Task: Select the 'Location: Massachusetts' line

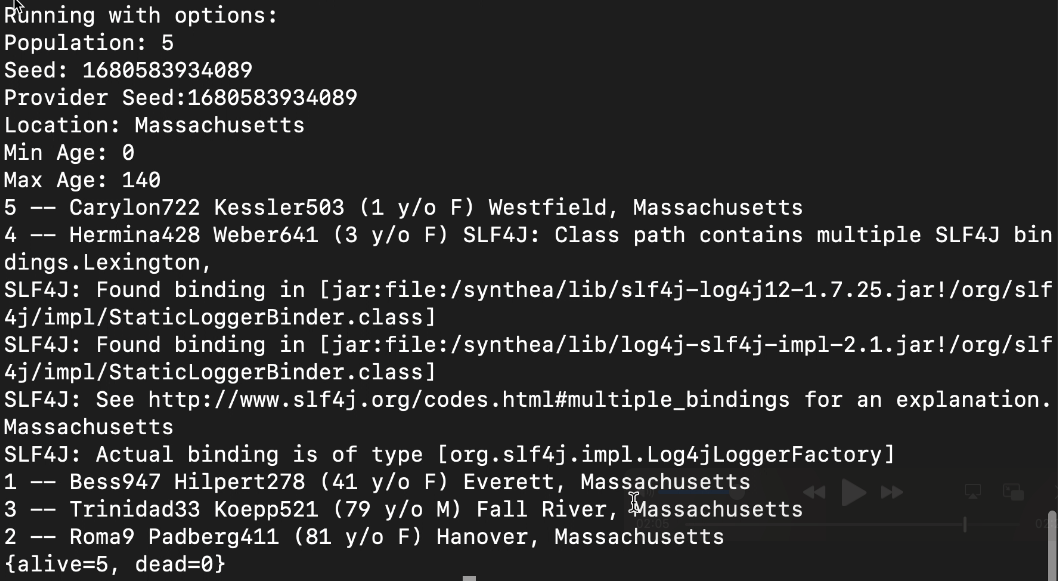Action: [x=154, y=125]
